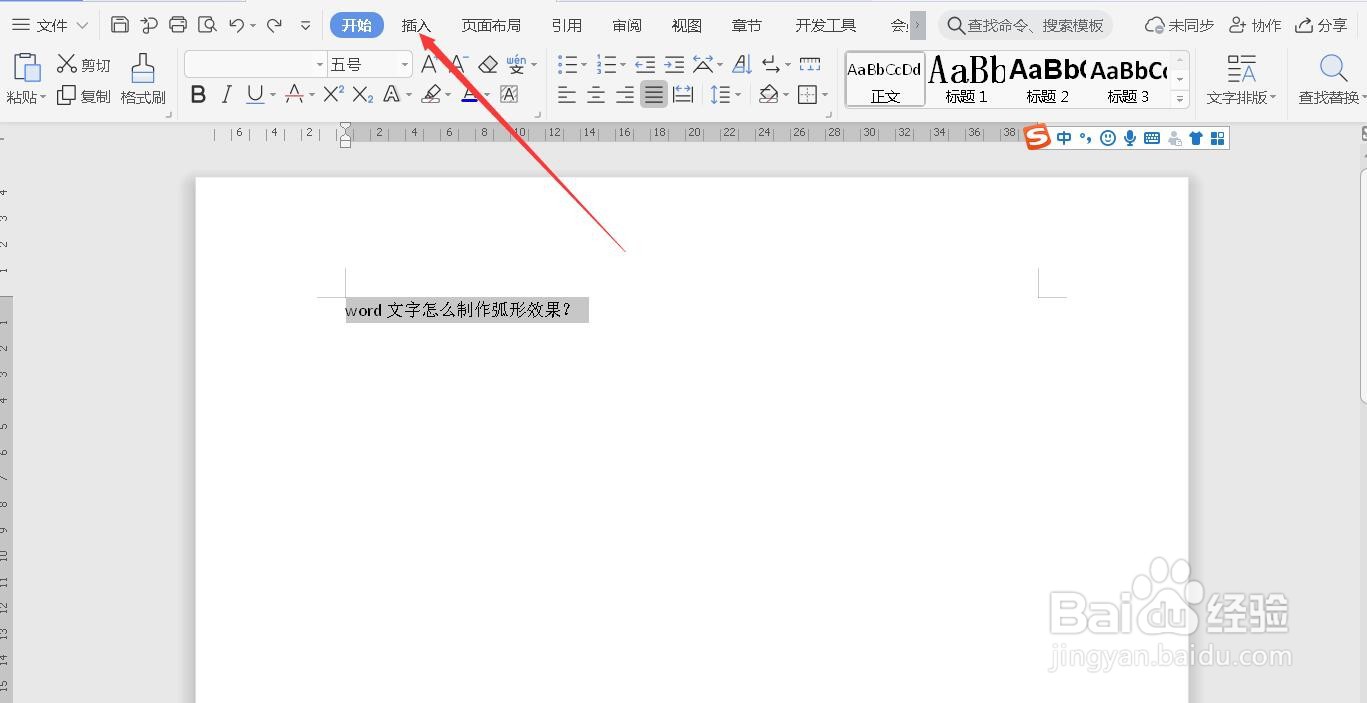
Task: Open the Sogou soft keyboard icon
Action: point(1152,138)
